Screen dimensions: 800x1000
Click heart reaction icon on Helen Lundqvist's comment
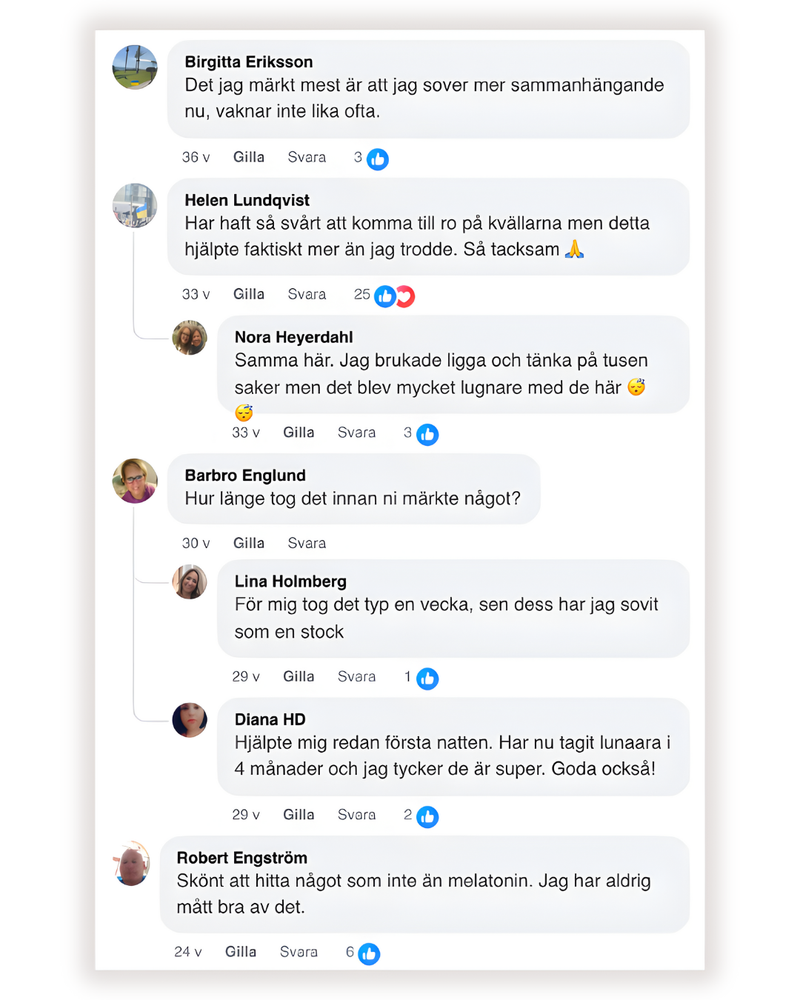click(x=404, y=296)
